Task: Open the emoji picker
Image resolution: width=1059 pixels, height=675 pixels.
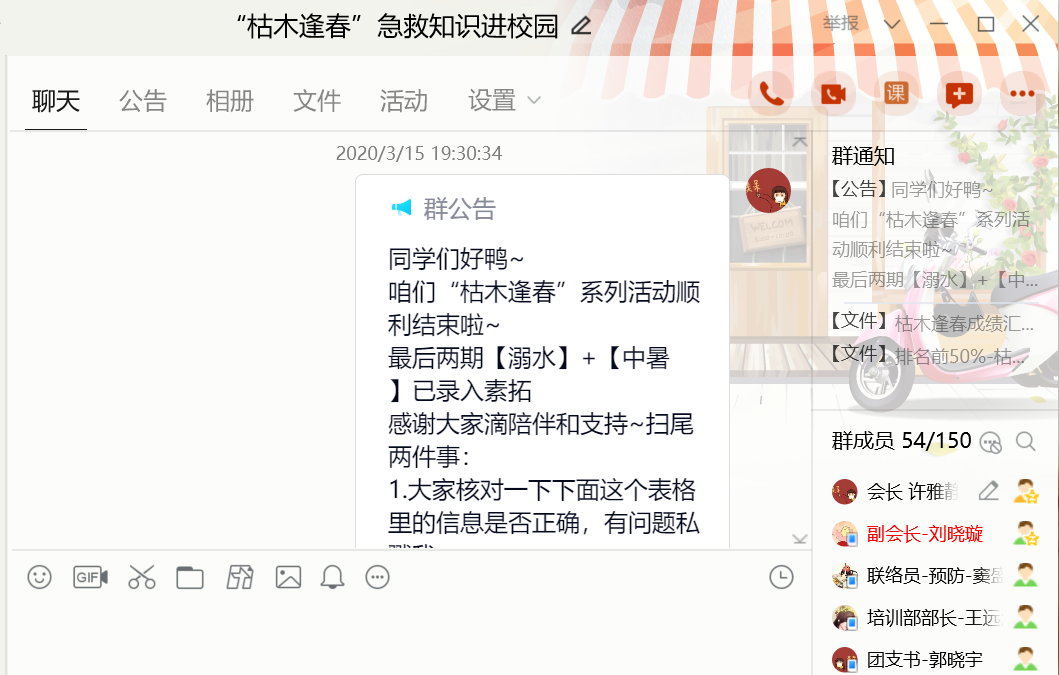Action: [40, 577]
